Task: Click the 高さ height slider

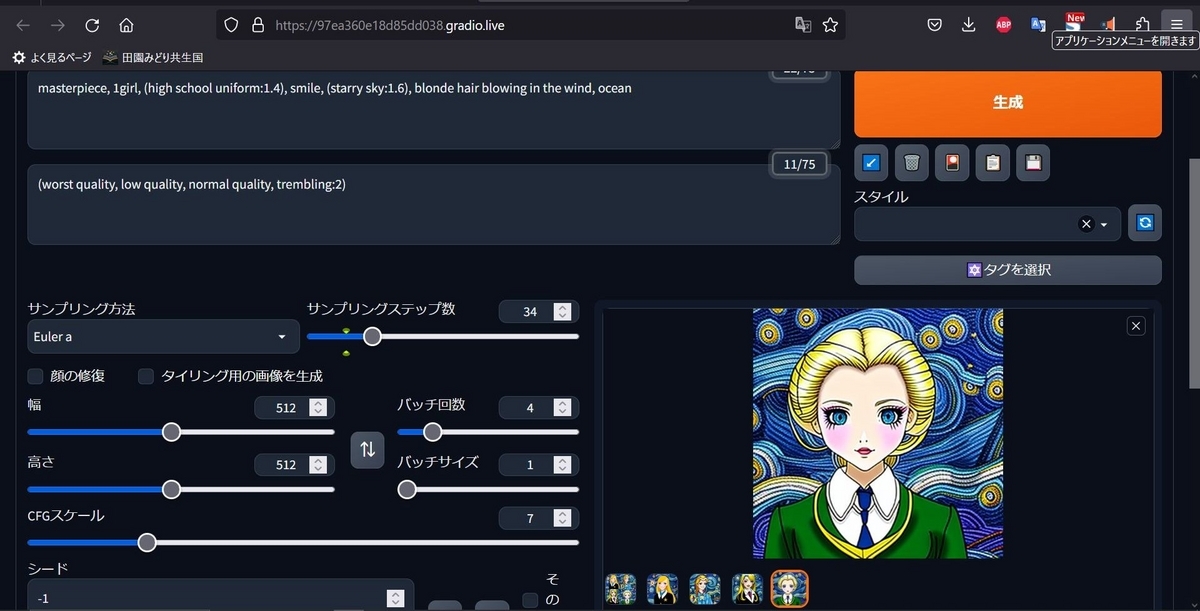Action: pyautogui.click(x=181, y=490)
